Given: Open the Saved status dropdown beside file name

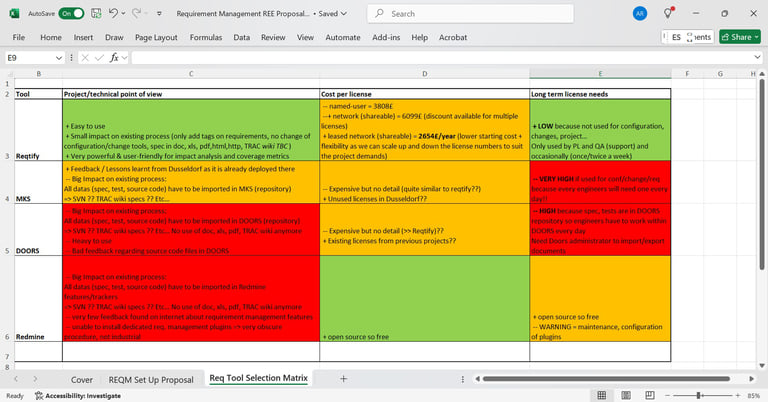Looking at the screenshot, I should (333, 14).
